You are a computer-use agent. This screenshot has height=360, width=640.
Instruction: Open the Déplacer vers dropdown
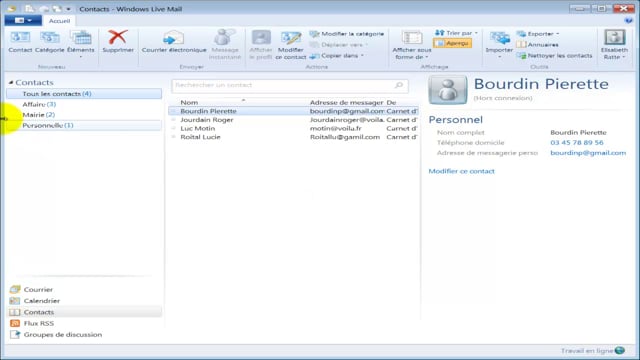339,45
